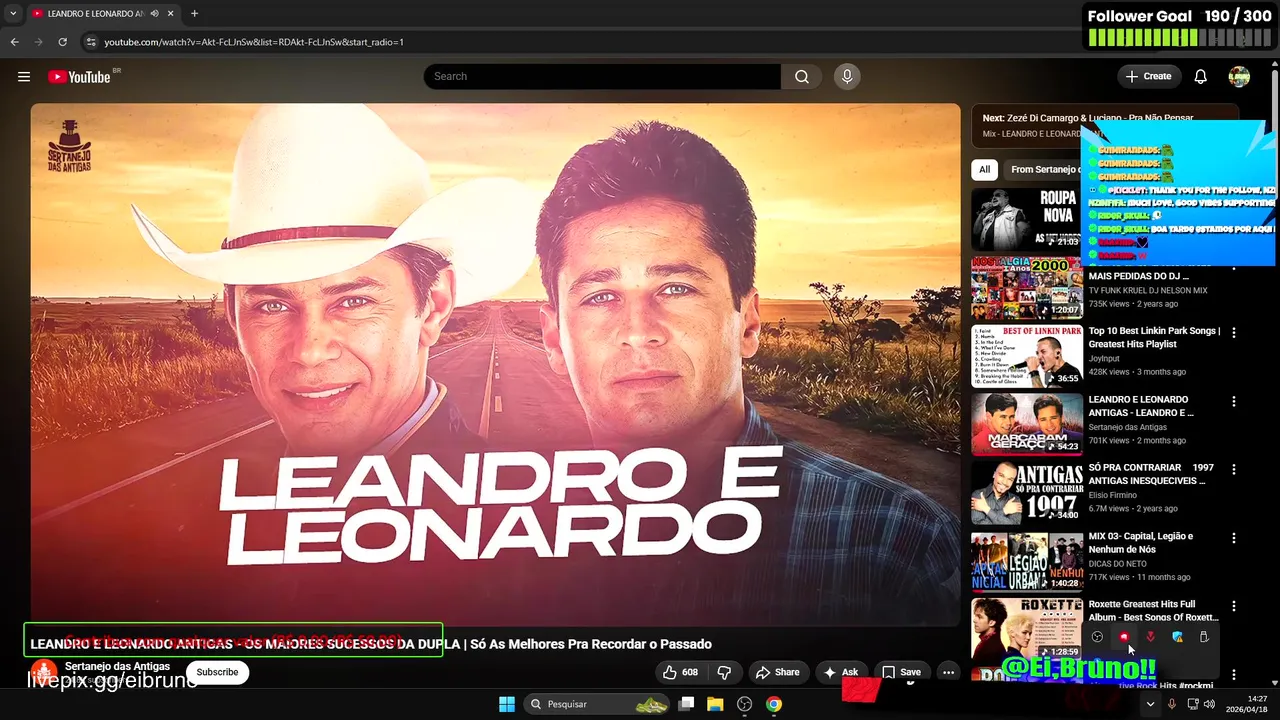Focus the YouTube search field
1280x720 pixels.
[x=602, y=77]
